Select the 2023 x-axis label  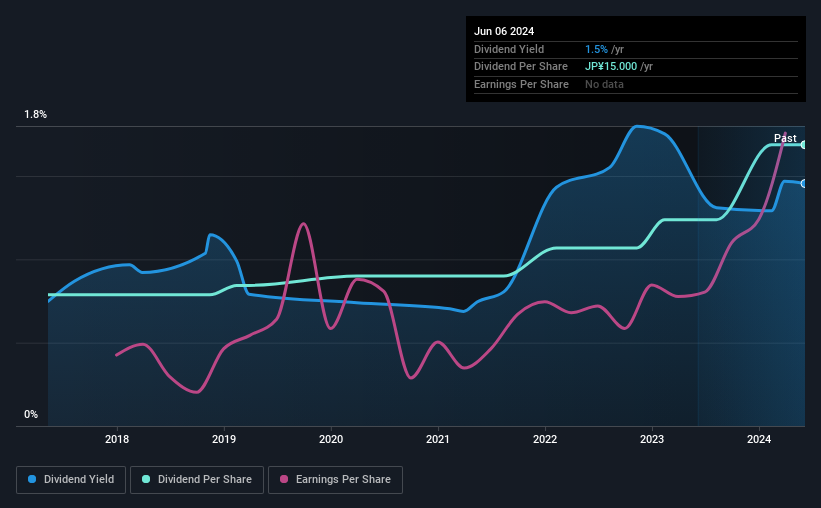[652, 439]
